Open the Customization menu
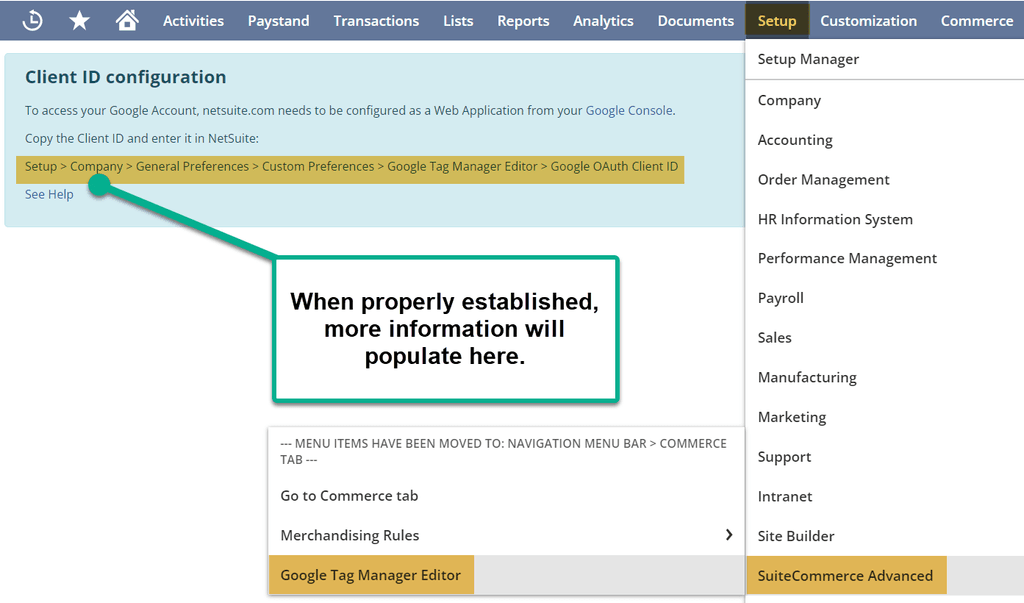1024x603 pixels. (869, 21)
